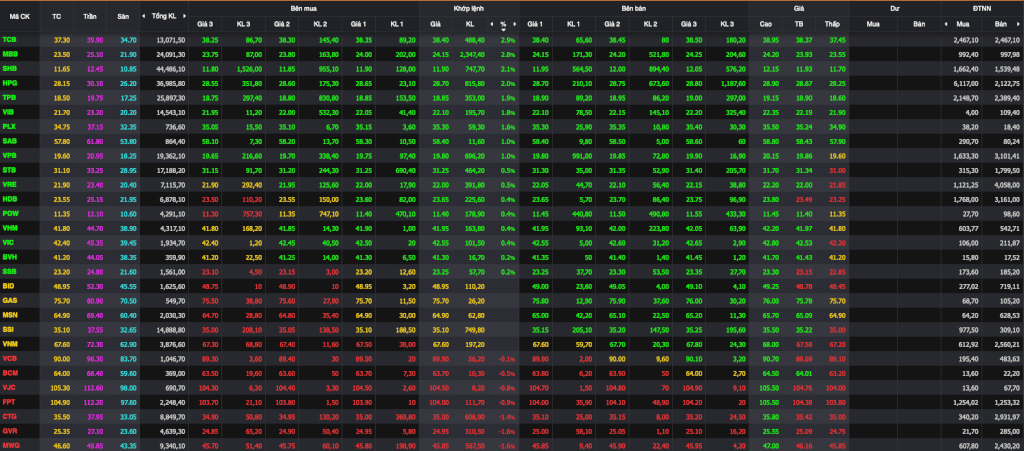Click the right arrow beside Tổng KL header
This screenshot has height=451, width=1024.
pyautogui.click(x=184, y=15)
